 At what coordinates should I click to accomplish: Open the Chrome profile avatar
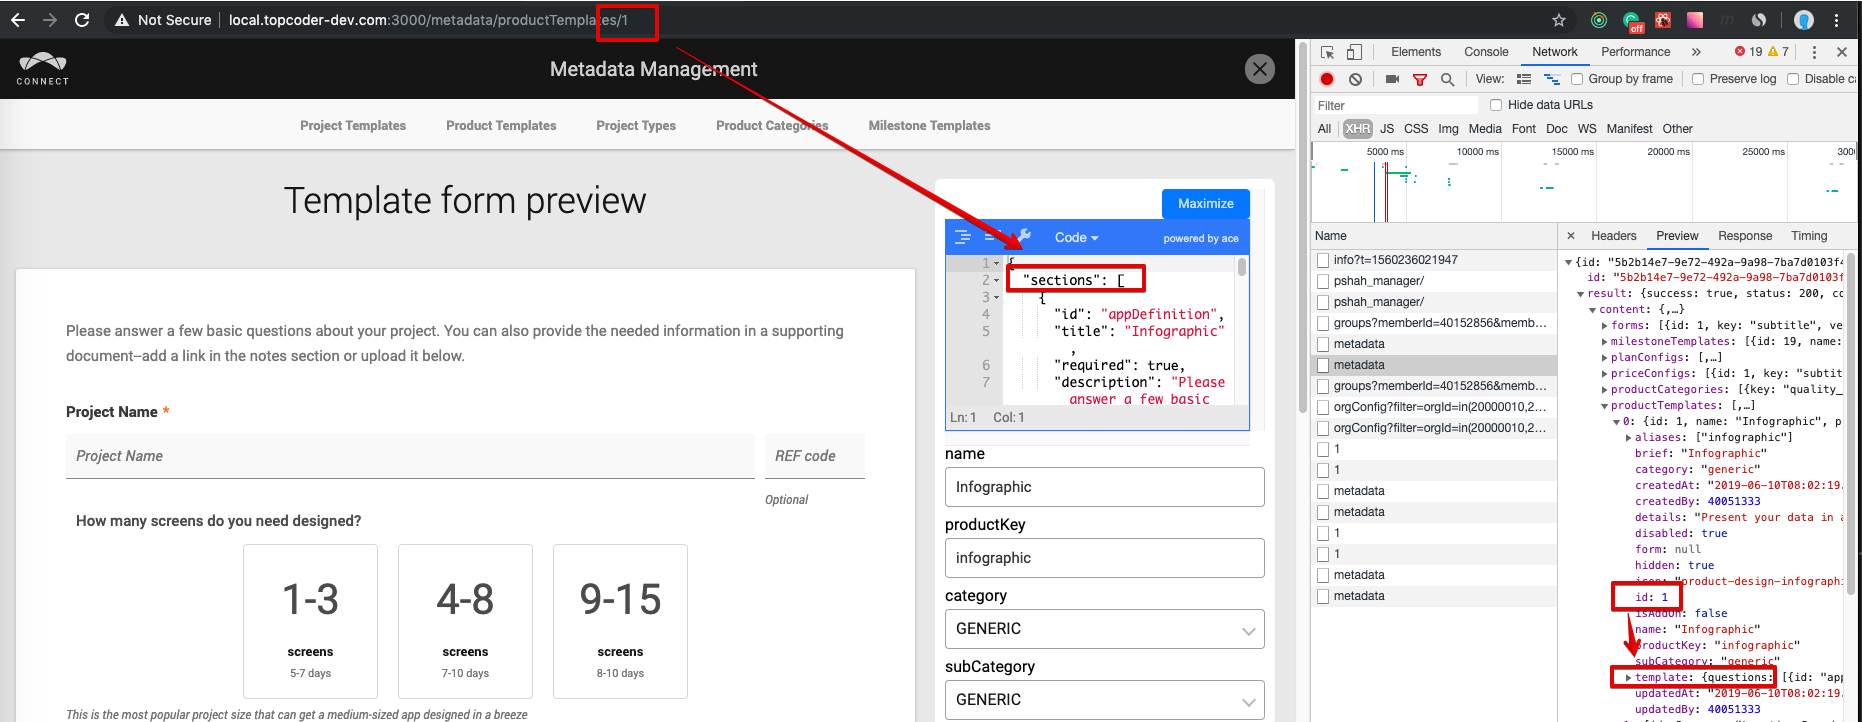(1804, 20)
